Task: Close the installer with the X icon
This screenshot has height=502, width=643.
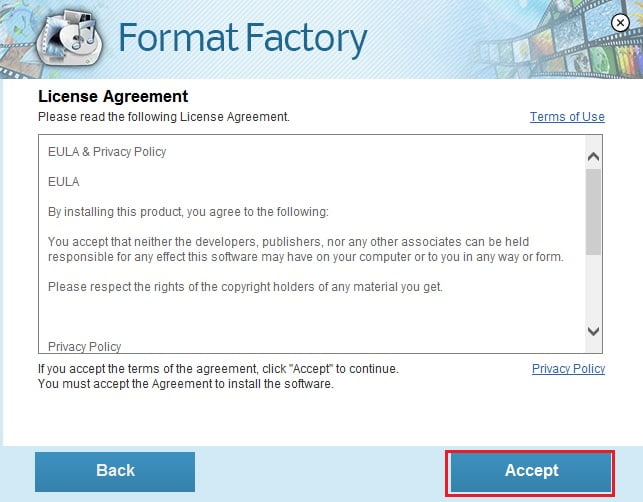Action: [620, 23]
